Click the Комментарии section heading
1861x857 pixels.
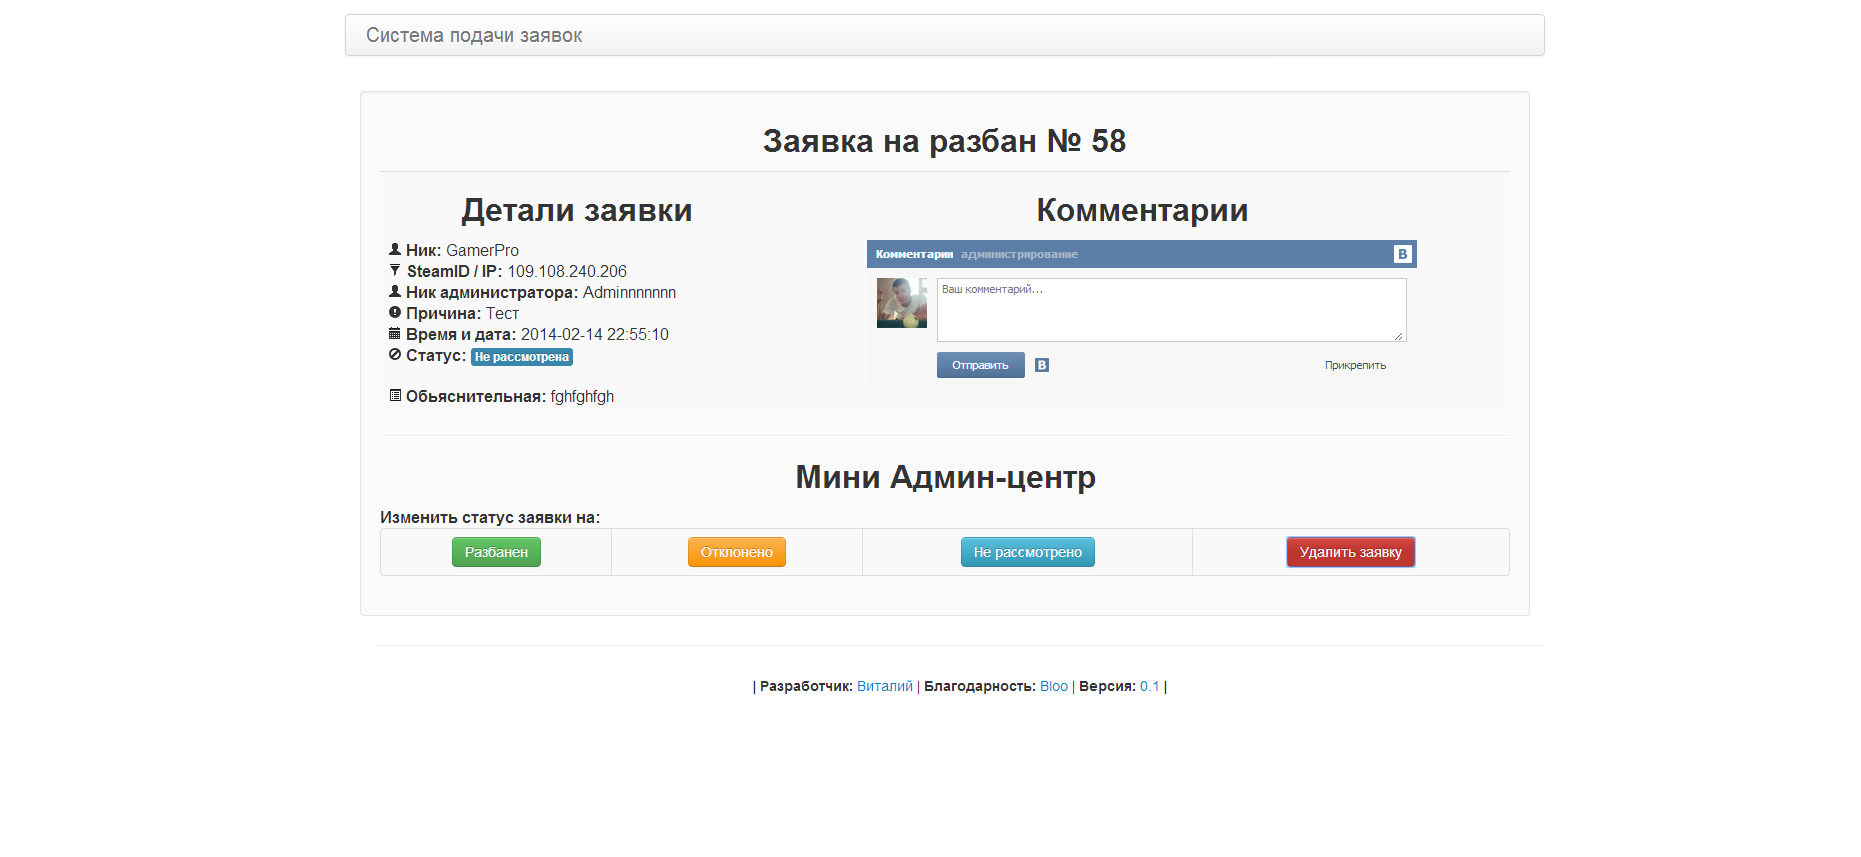pyautogui.click(x=1142, y=210)
